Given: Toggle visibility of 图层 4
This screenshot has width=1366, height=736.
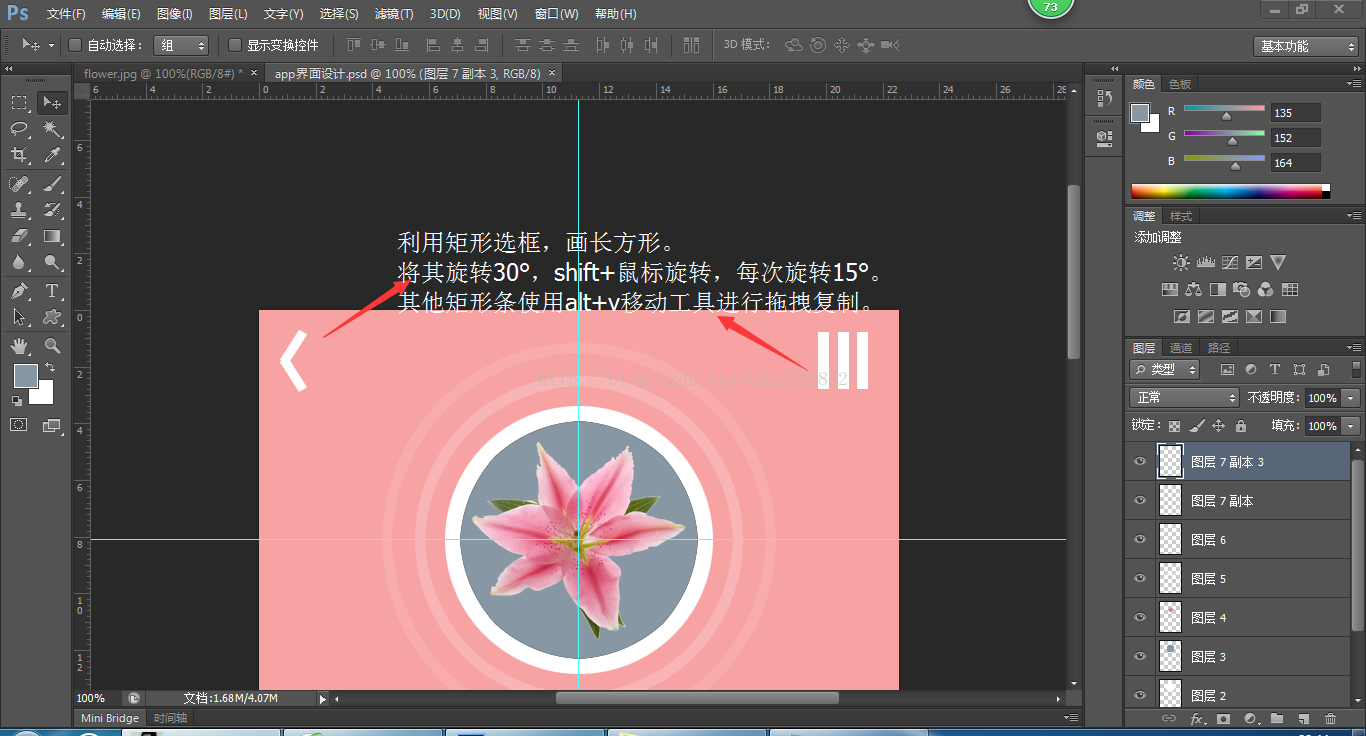Looking at the screenshot, I should (1140, 618).
